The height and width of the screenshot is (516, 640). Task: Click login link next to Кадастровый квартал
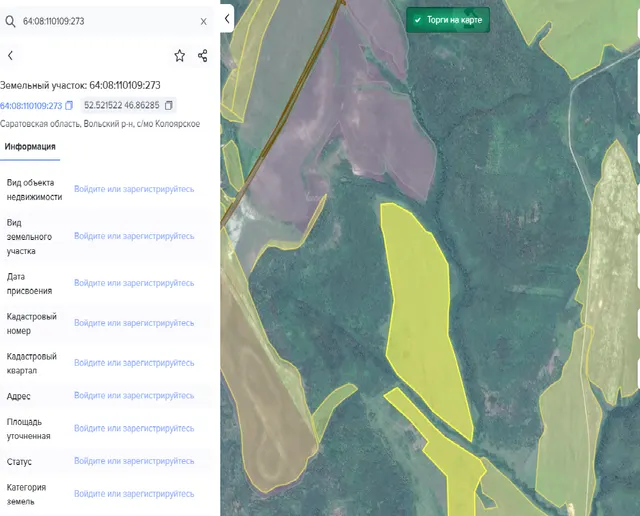(x=134, y=363)
